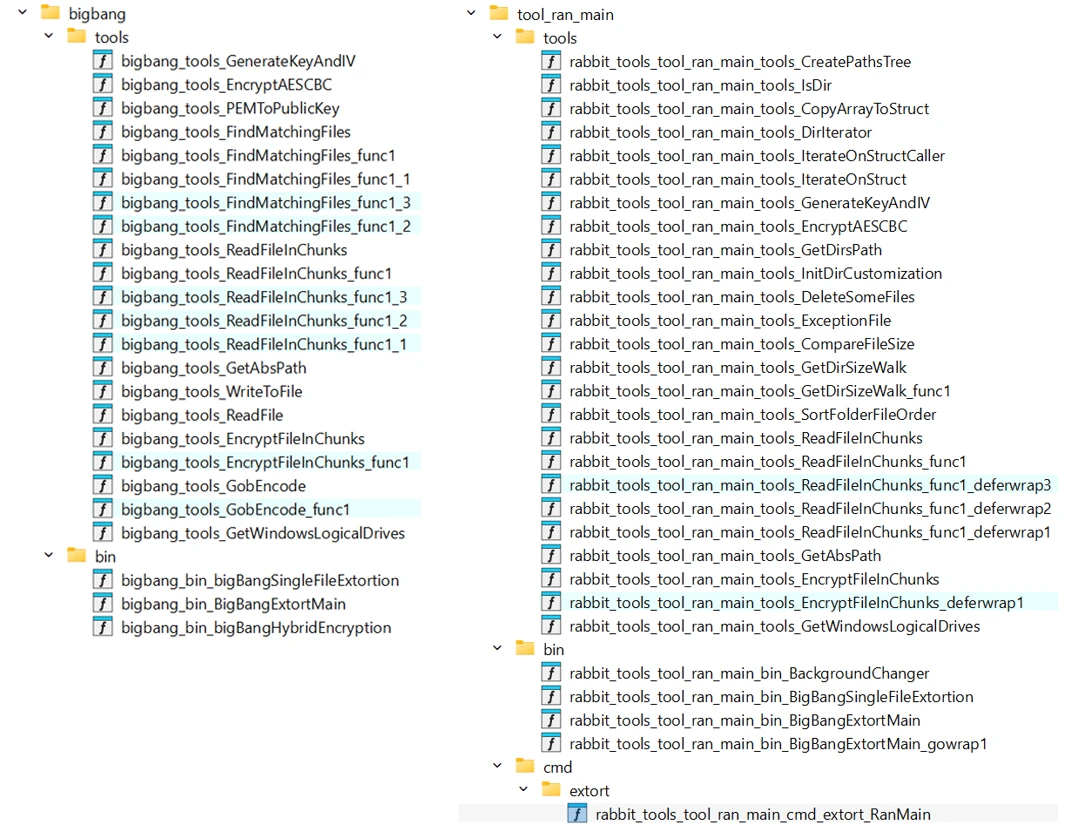Click function icon for rabbit InitDirCustomization
Screen dimensions: 1080x825
[x=551, y=273]
